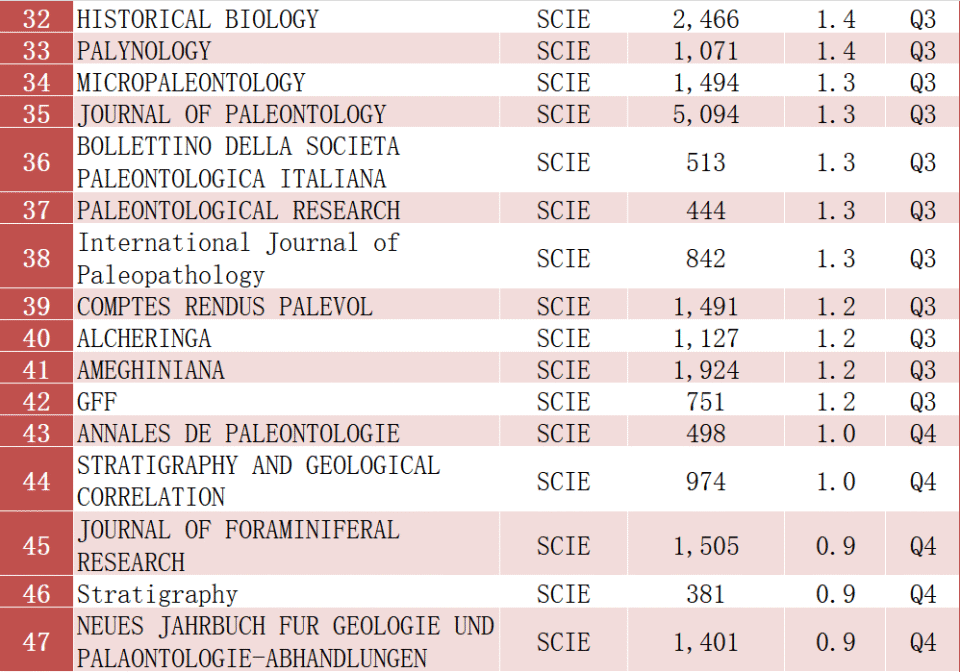The height and width of the screenshot is (672, 960).
Task: Click the GFF journal name
Action: [x=97, y=402]
